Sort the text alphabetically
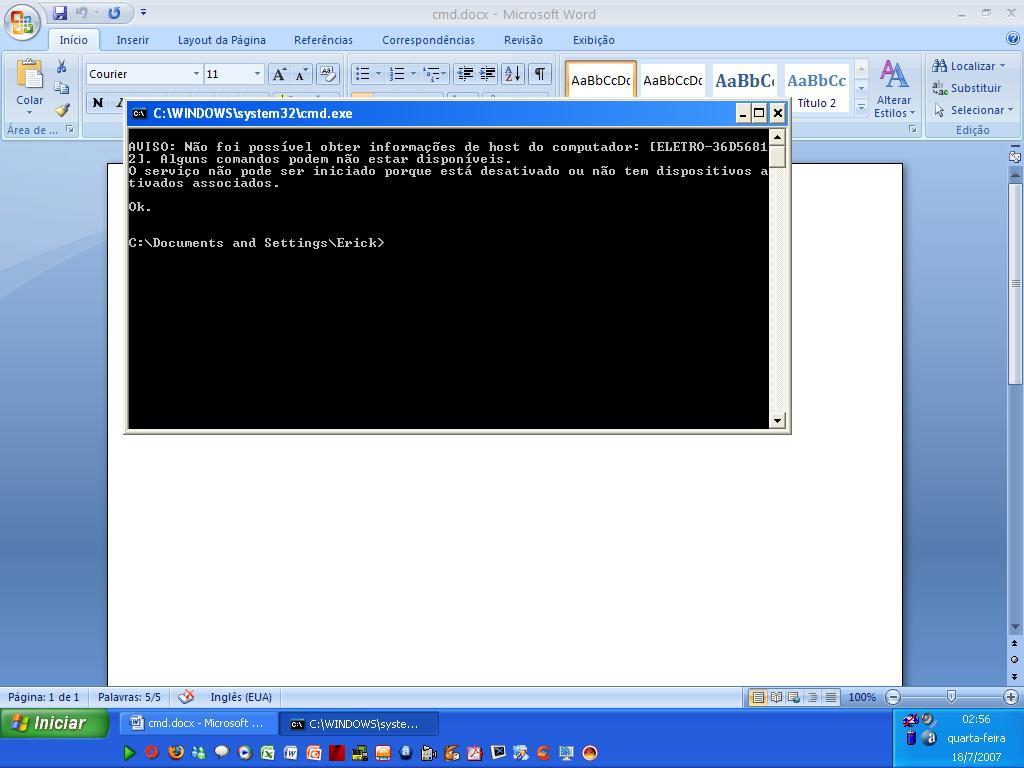Image resolution: width=1024 pixels, height=768 pixels. pyautogui.click(x=513, y=74)
